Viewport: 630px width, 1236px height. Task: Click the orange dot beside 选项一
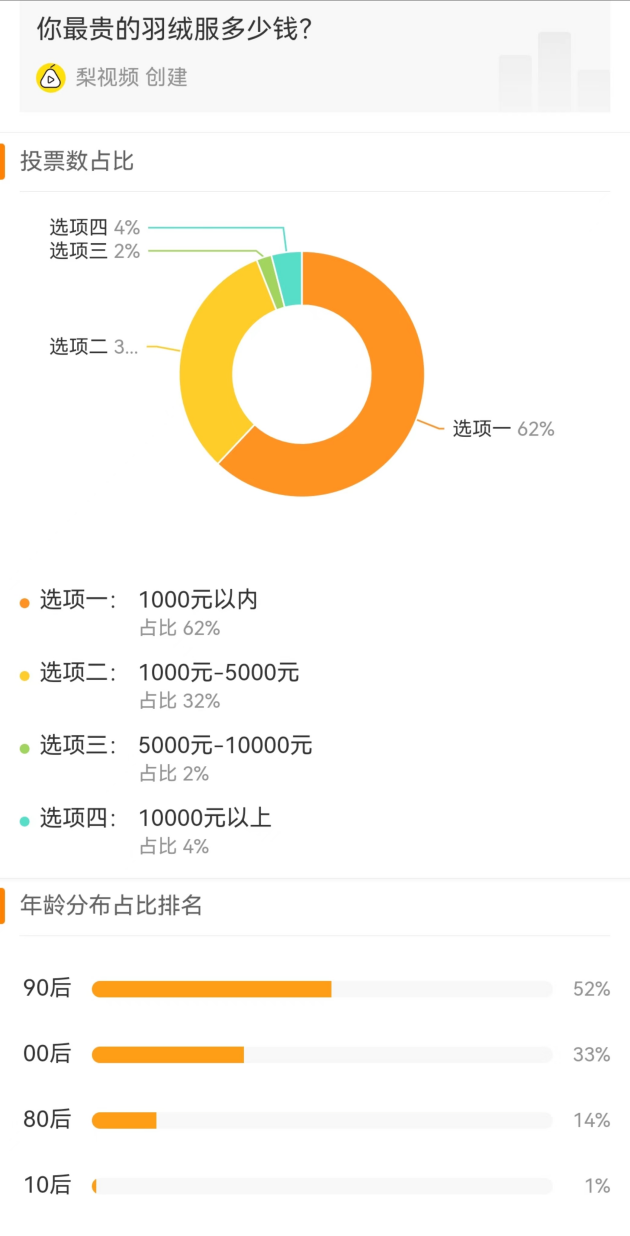pos(25,602)
